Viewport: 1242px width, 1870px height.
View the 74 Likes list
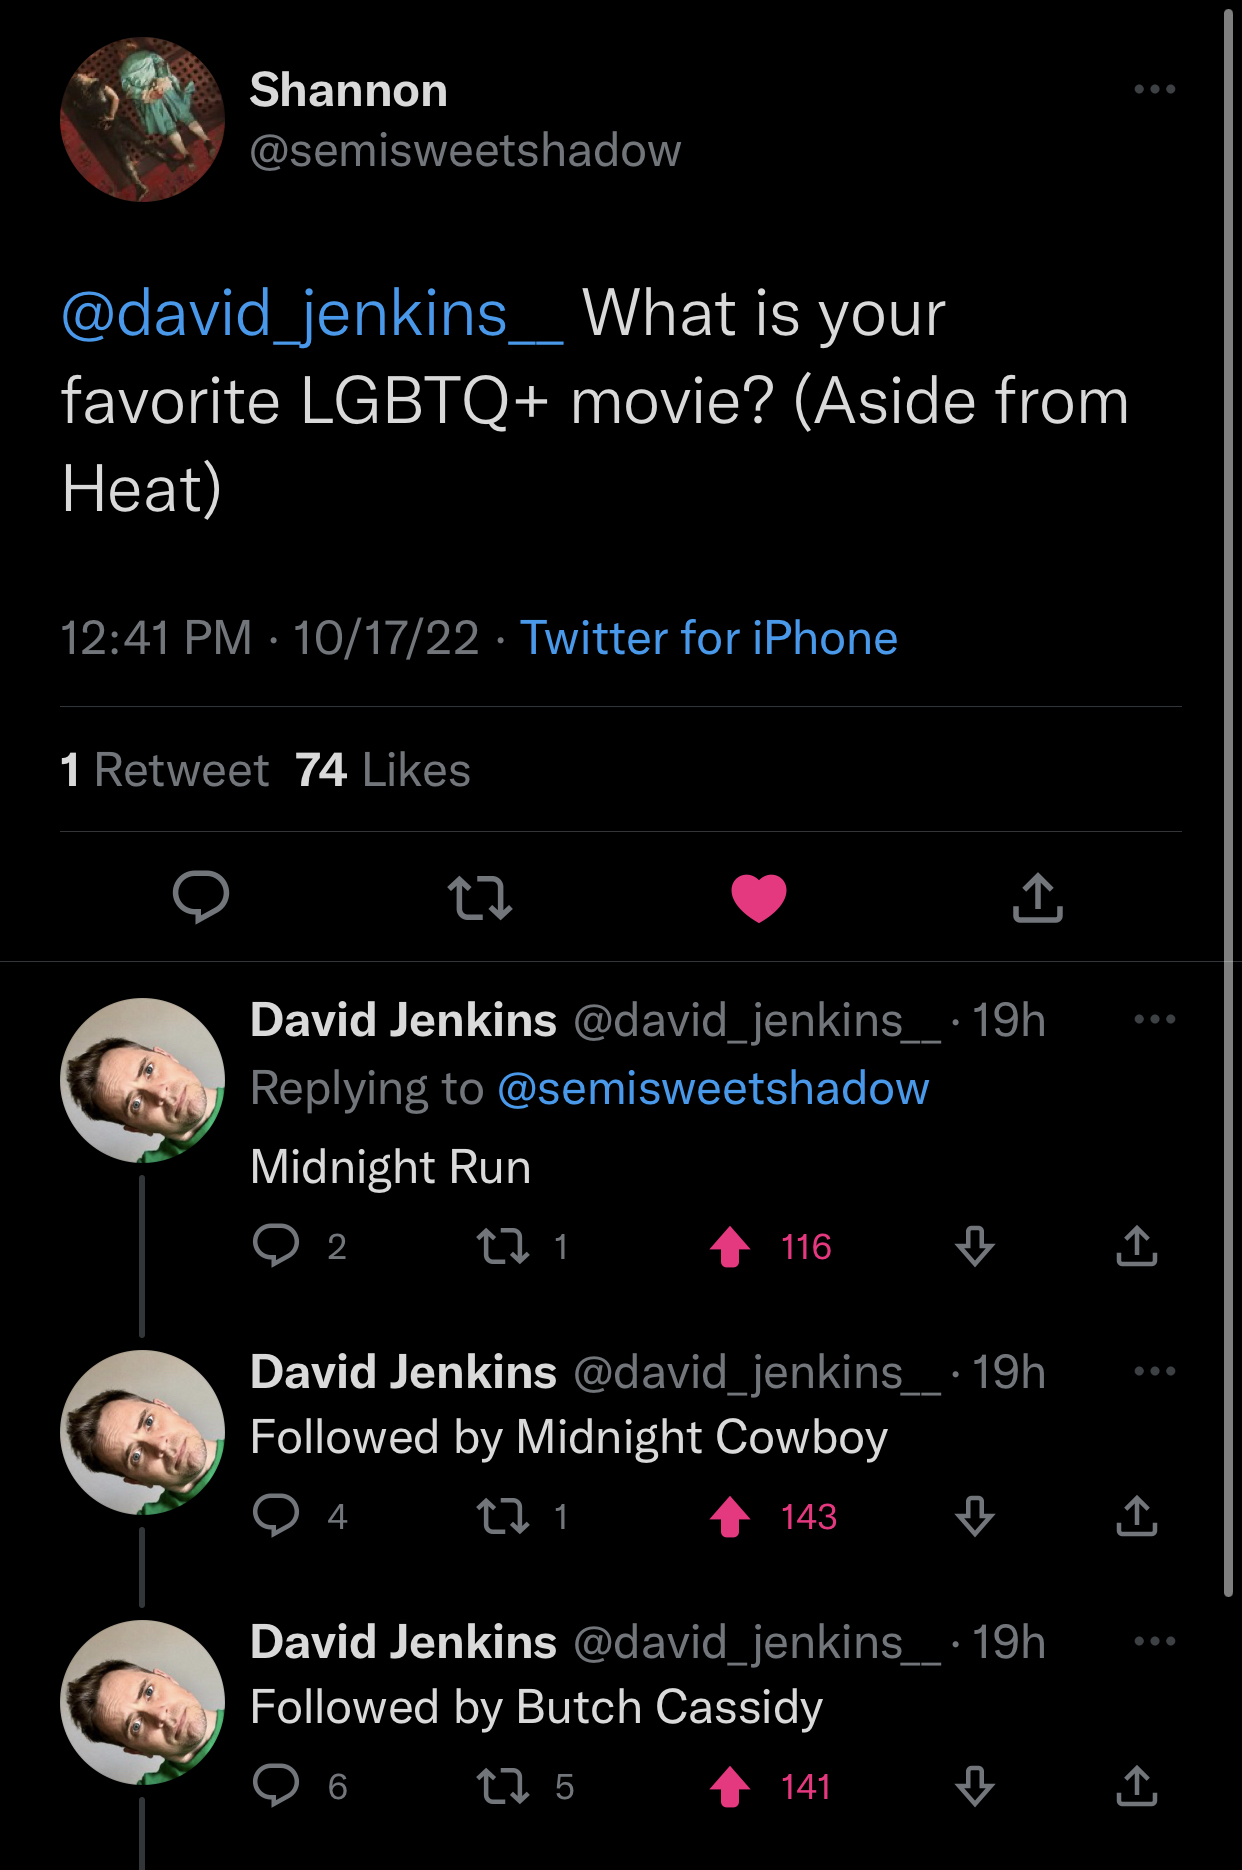(x=383, y=770)
